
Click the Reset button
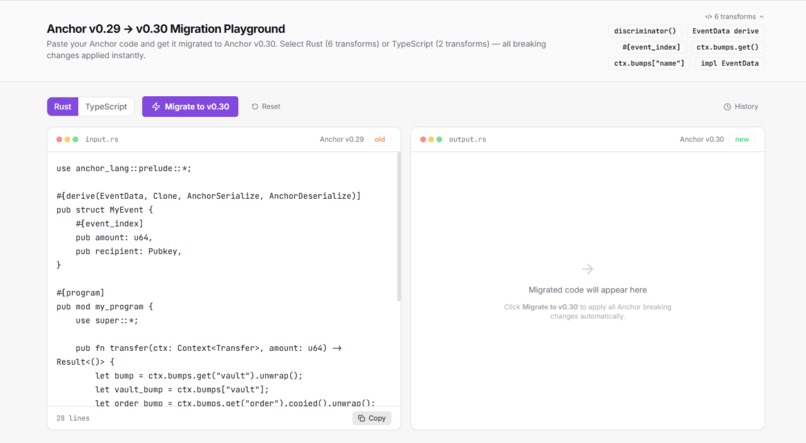click(266, 106)
